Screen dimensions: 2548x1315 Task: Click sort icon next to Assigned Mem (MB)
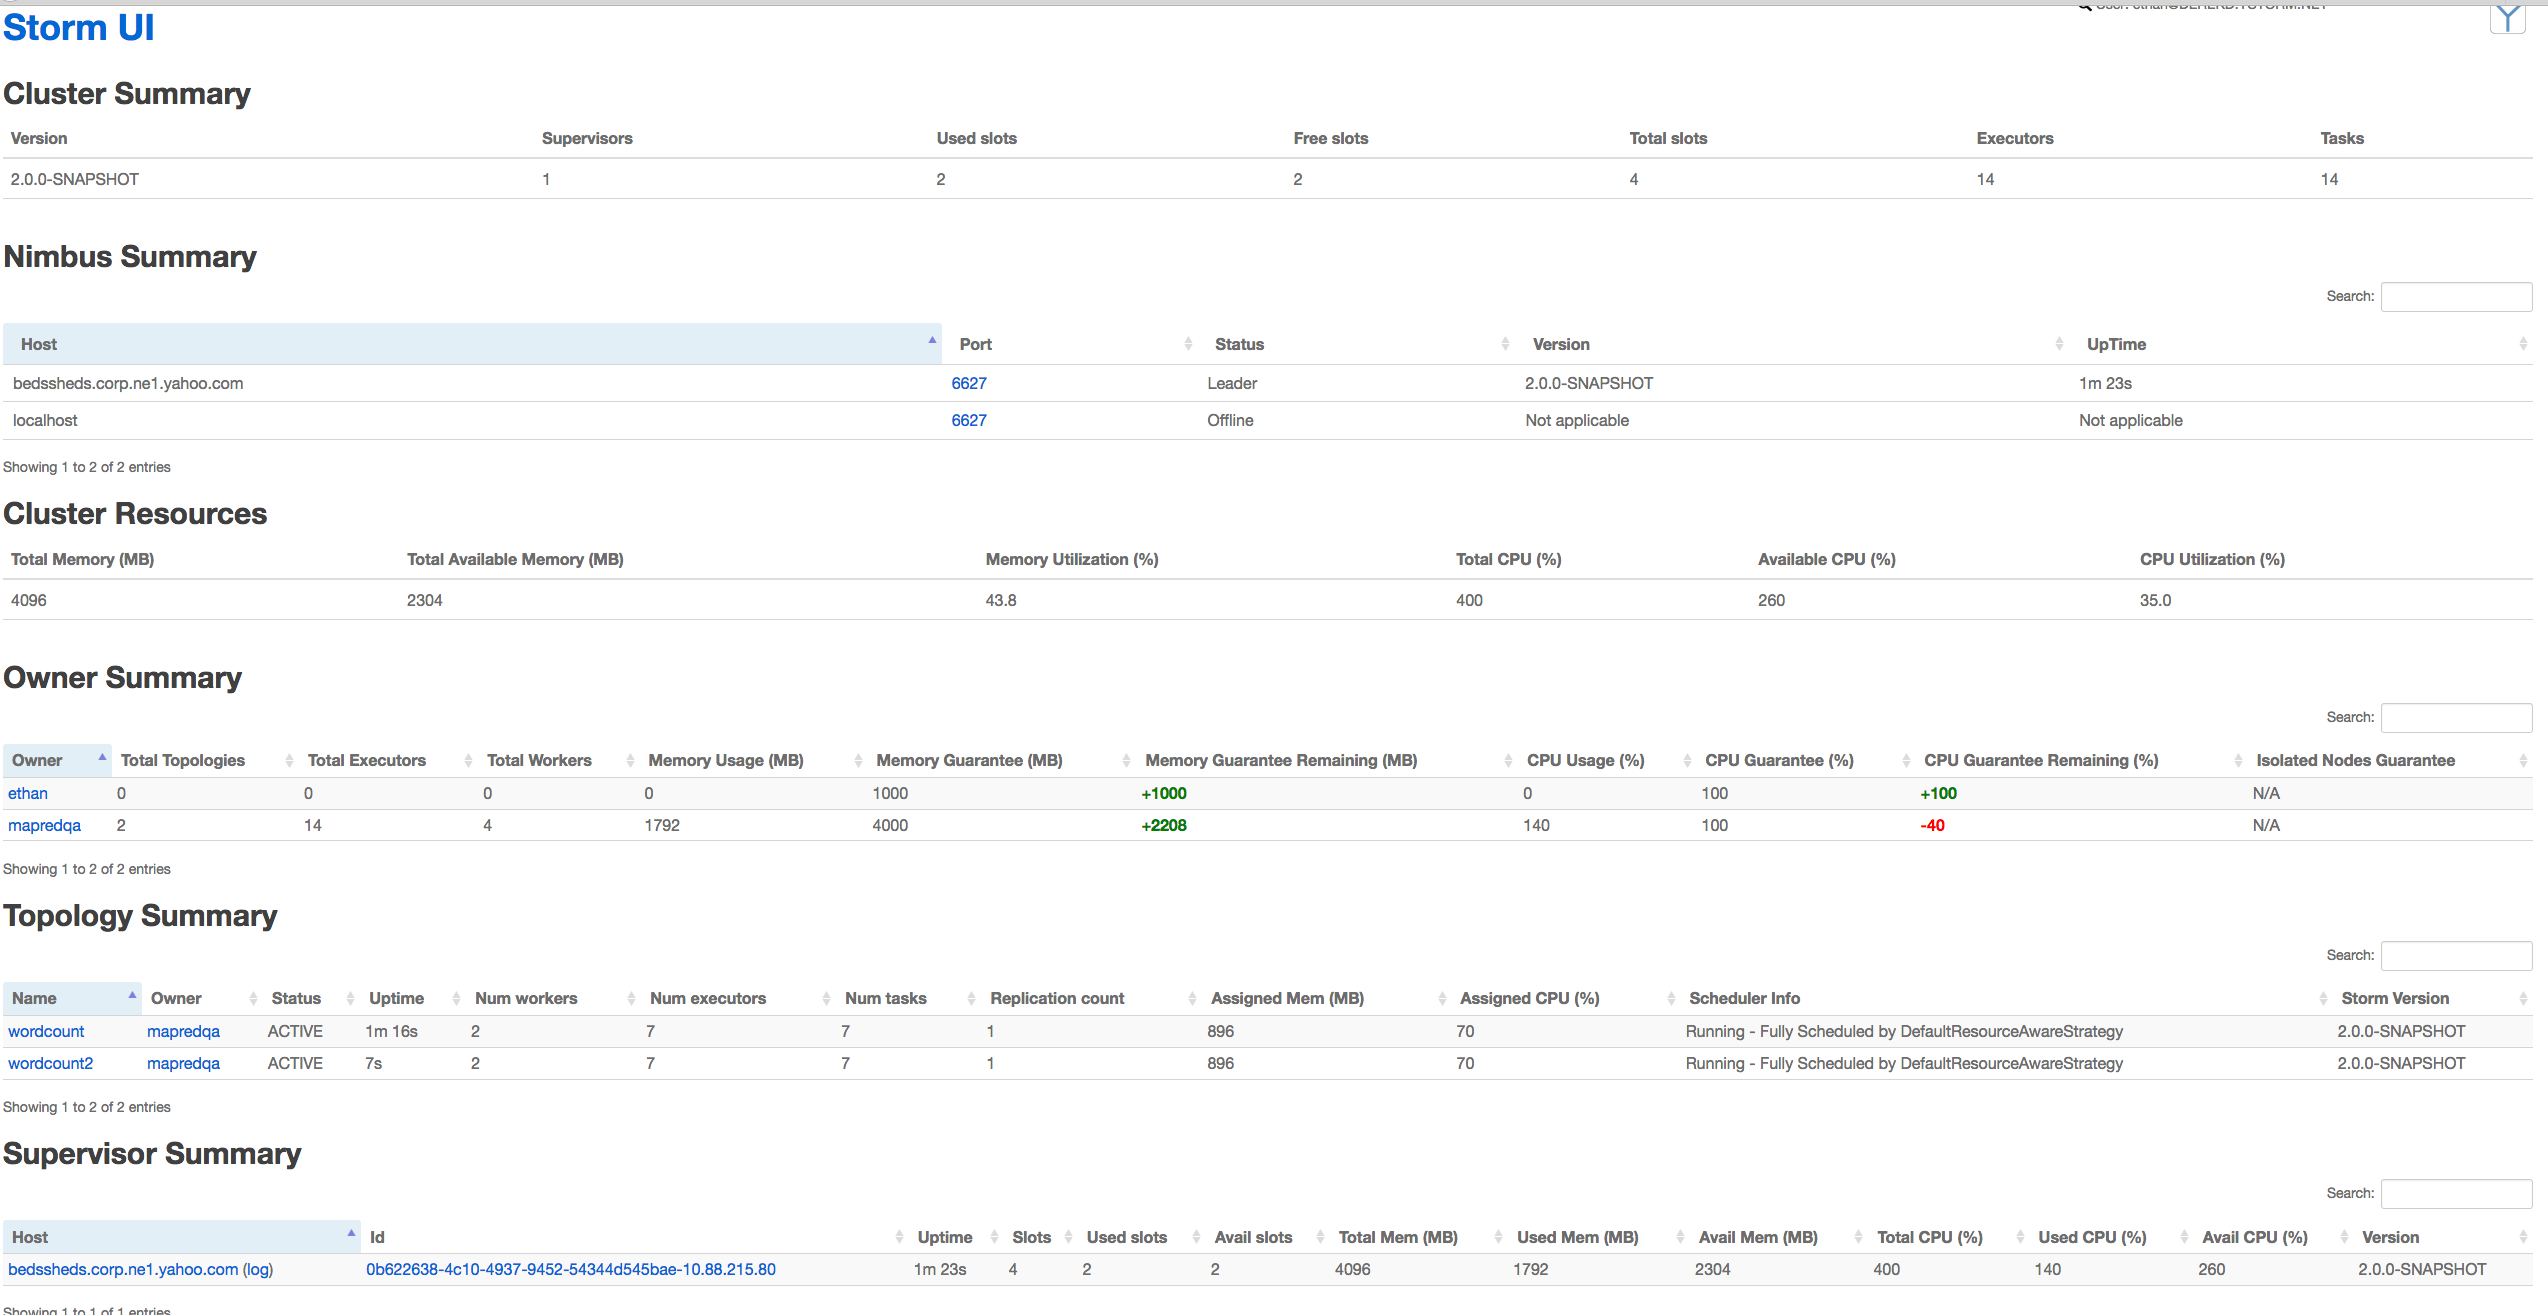pyautogui.click(x=1442, y=999)
